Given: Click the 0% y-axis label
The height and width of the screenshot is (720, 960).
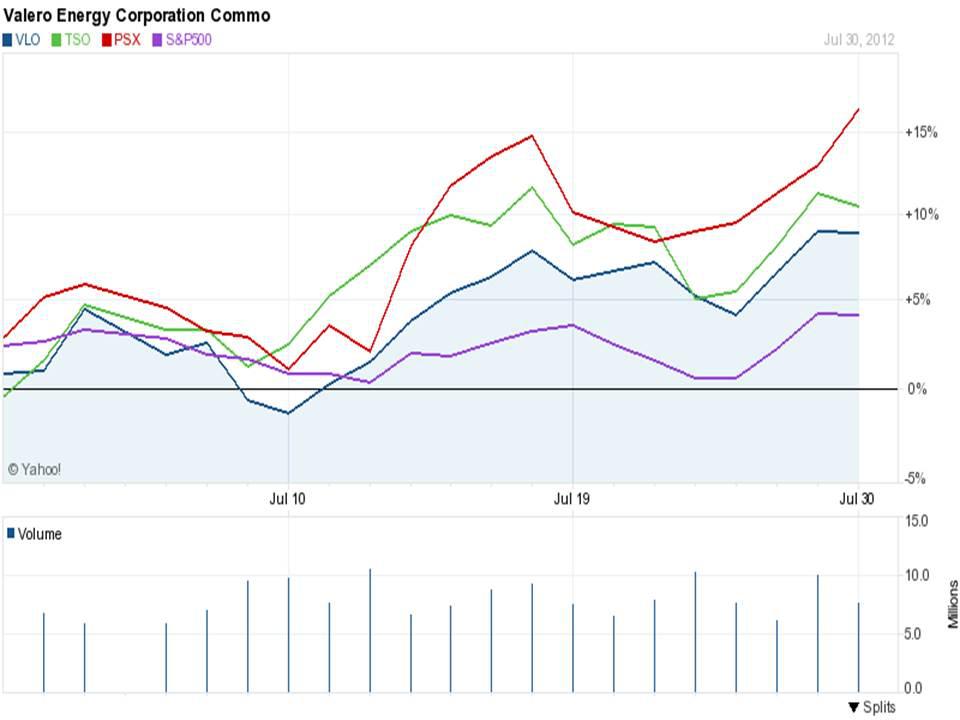Looking at the screenshot, I should tap(917, 389).
